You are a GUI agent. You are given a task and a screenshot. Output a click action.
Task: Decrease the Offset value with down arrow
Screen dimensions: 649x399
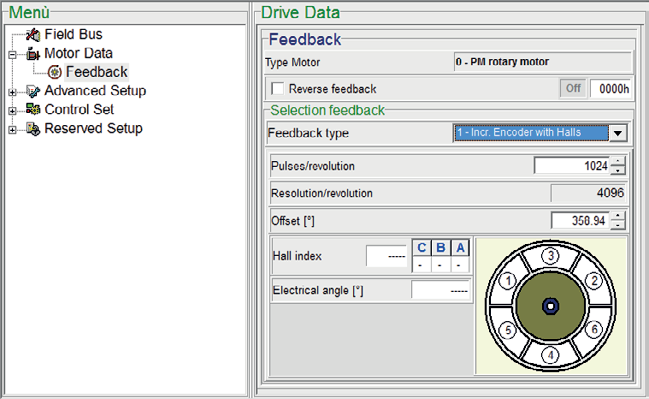(618, 225)
